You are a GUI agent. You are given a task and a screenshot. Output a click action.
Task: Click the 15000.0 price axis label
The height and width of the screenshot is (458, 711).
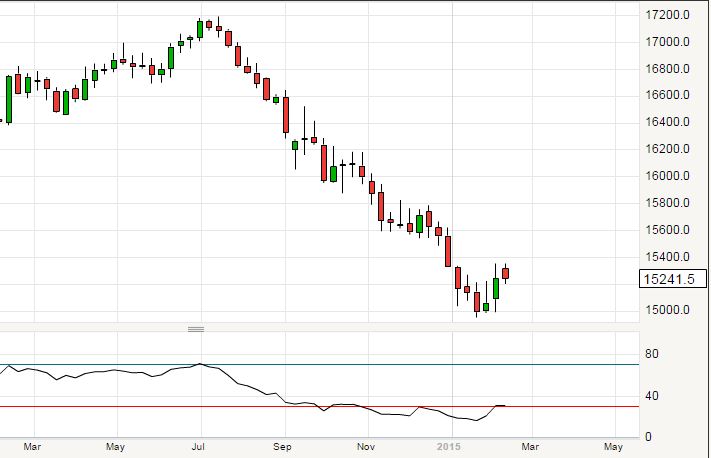(x=669, y=309)
